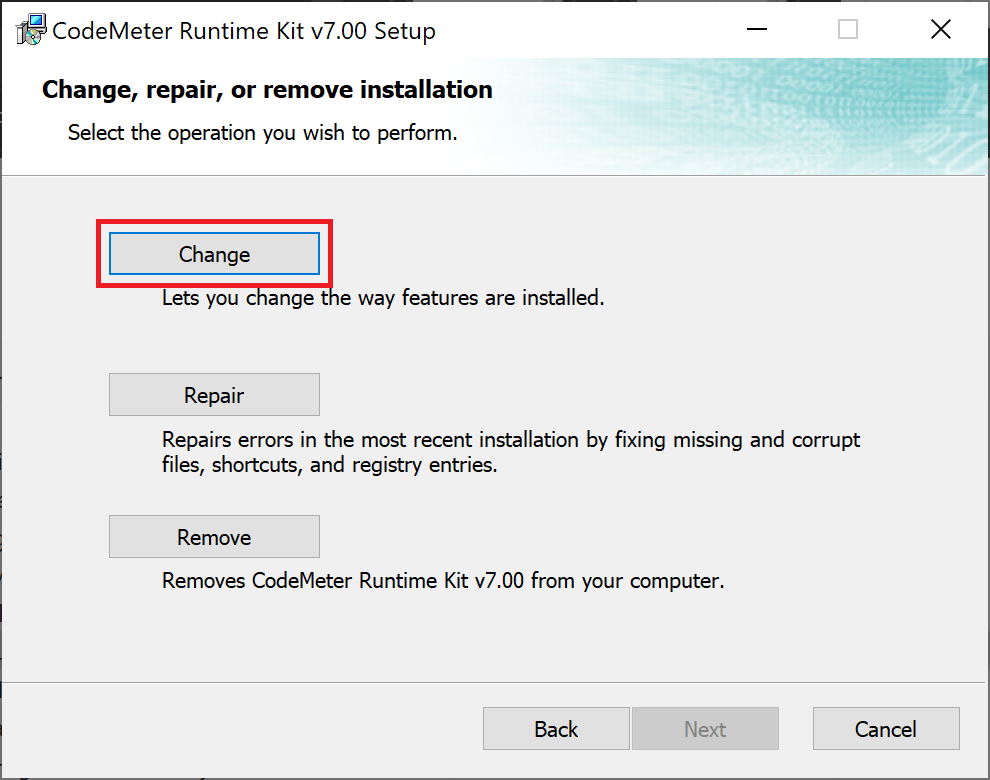The image size is (990, 780).
Task: Click the disabled maximize box
Action: 848,30
